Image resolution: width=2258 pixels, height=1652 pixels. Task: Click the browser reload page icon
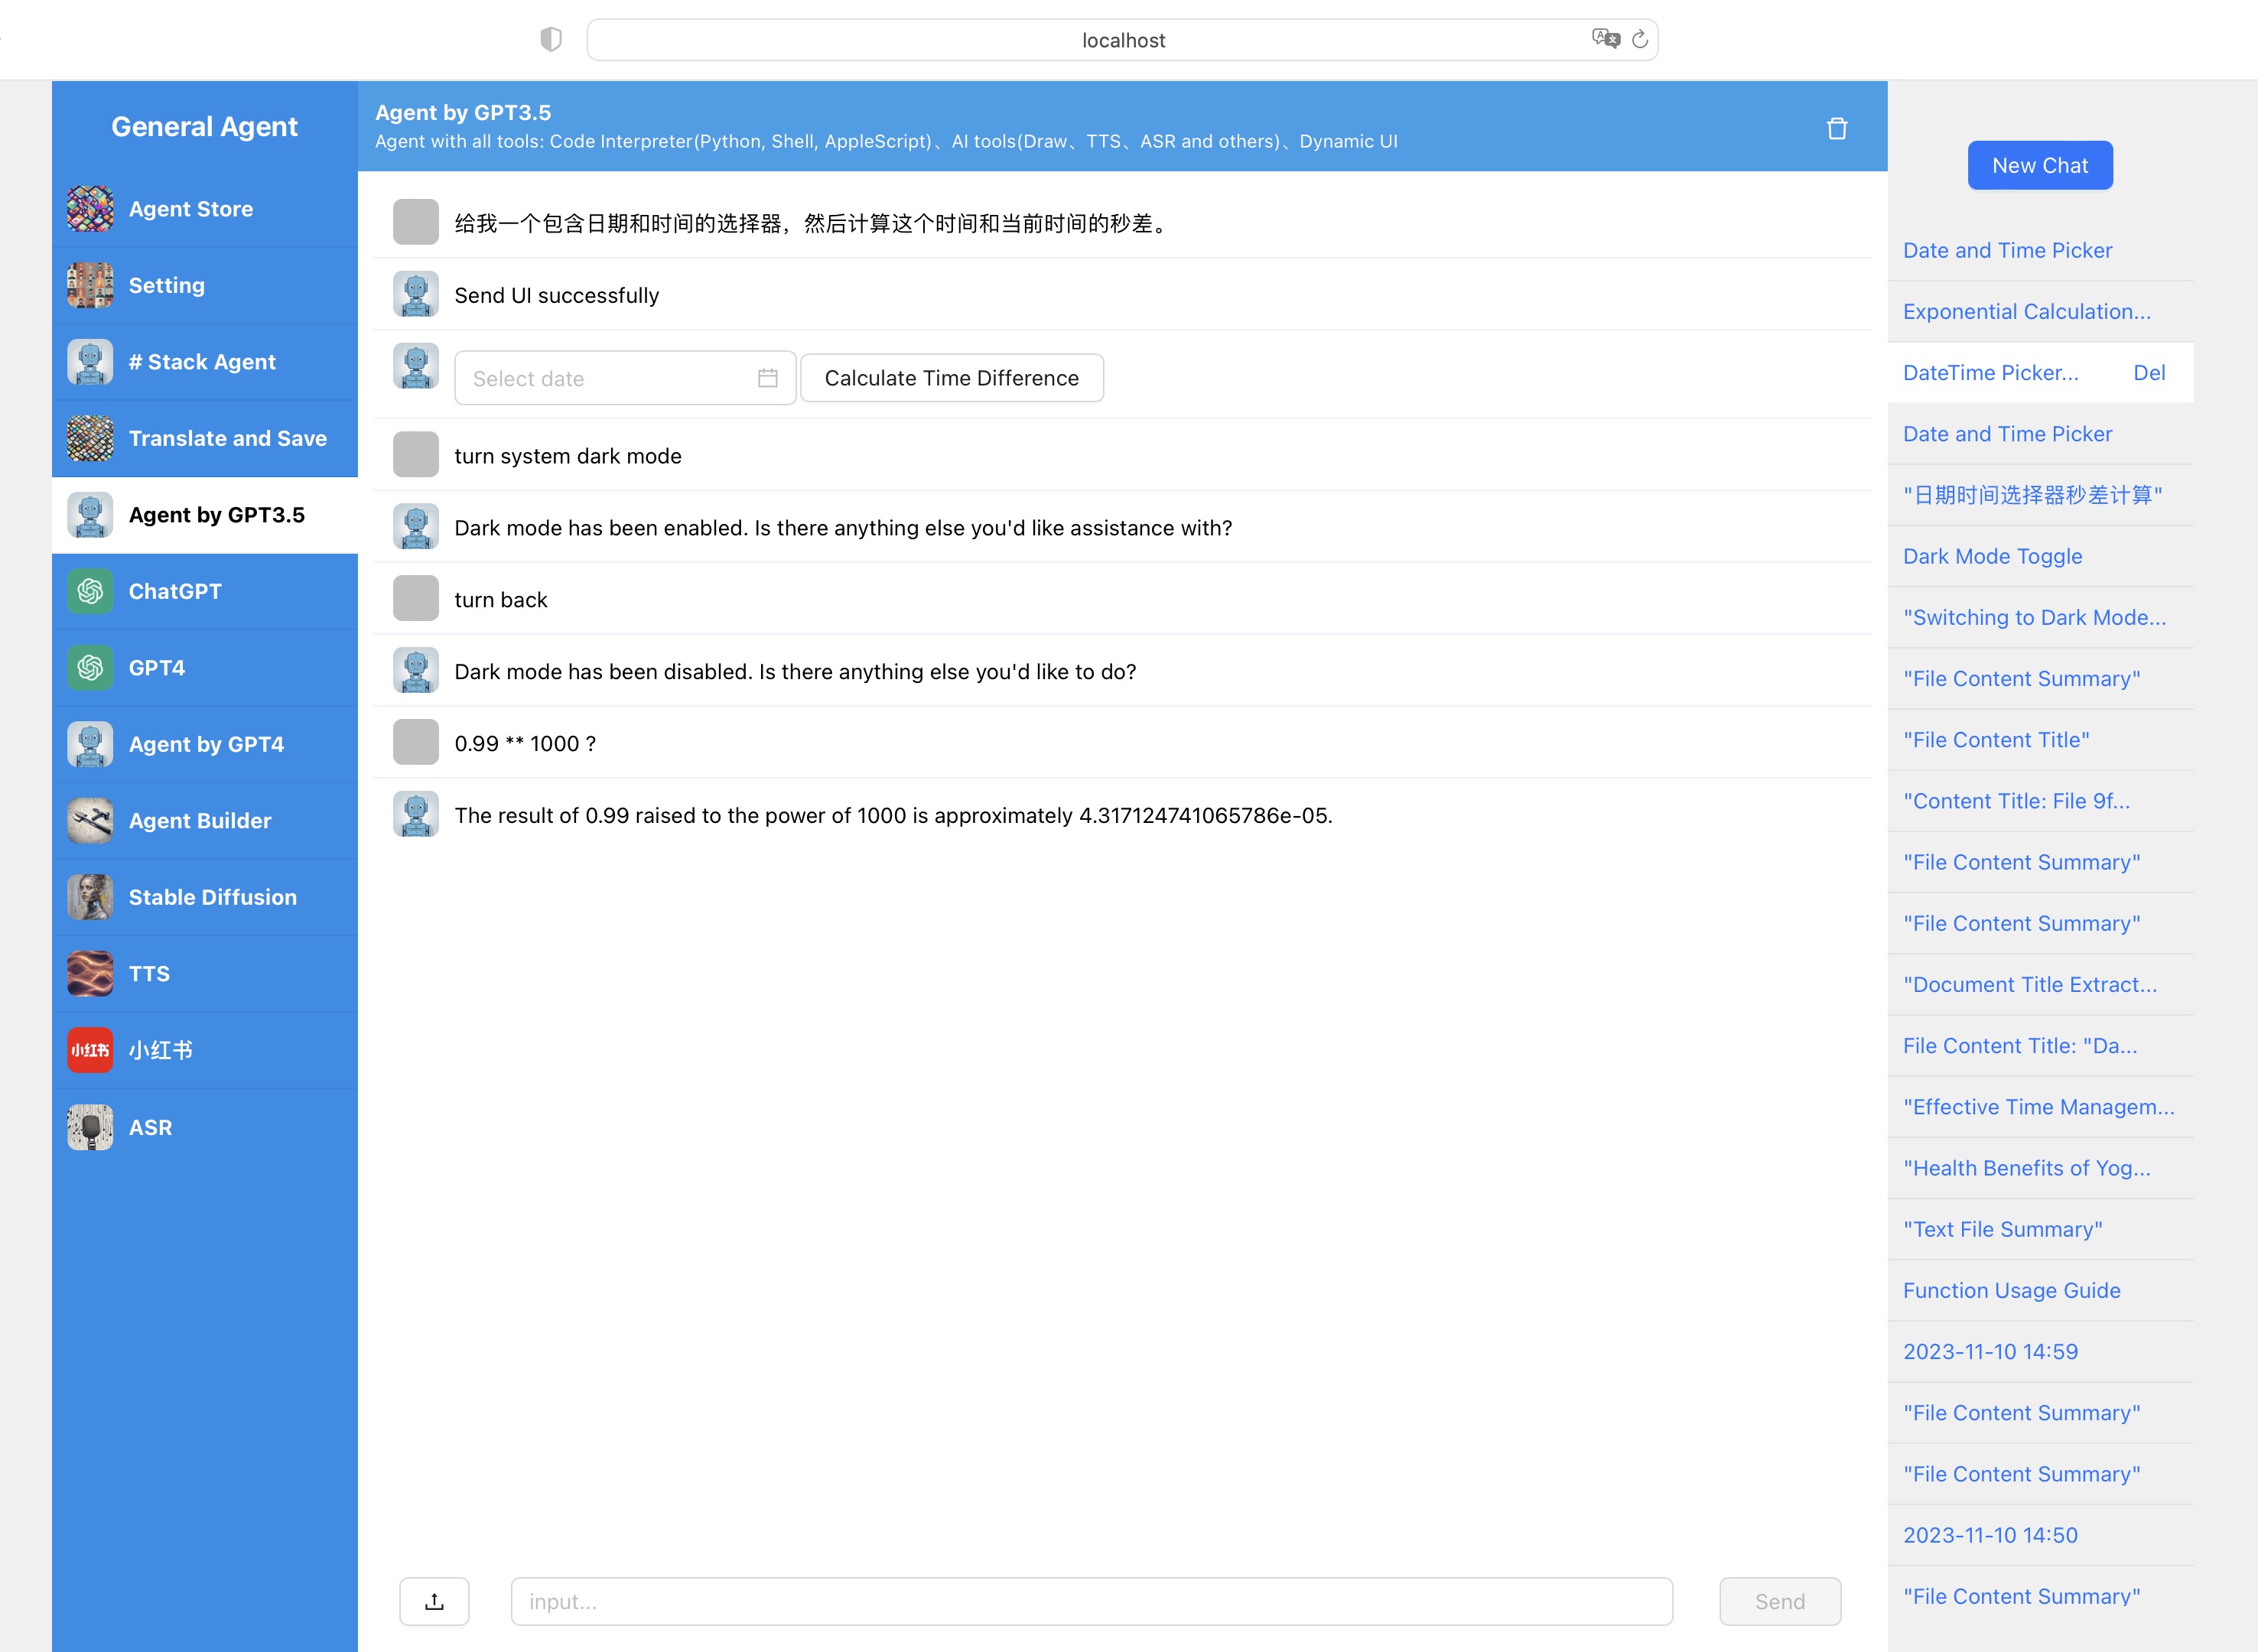(x=1640, y=40)
